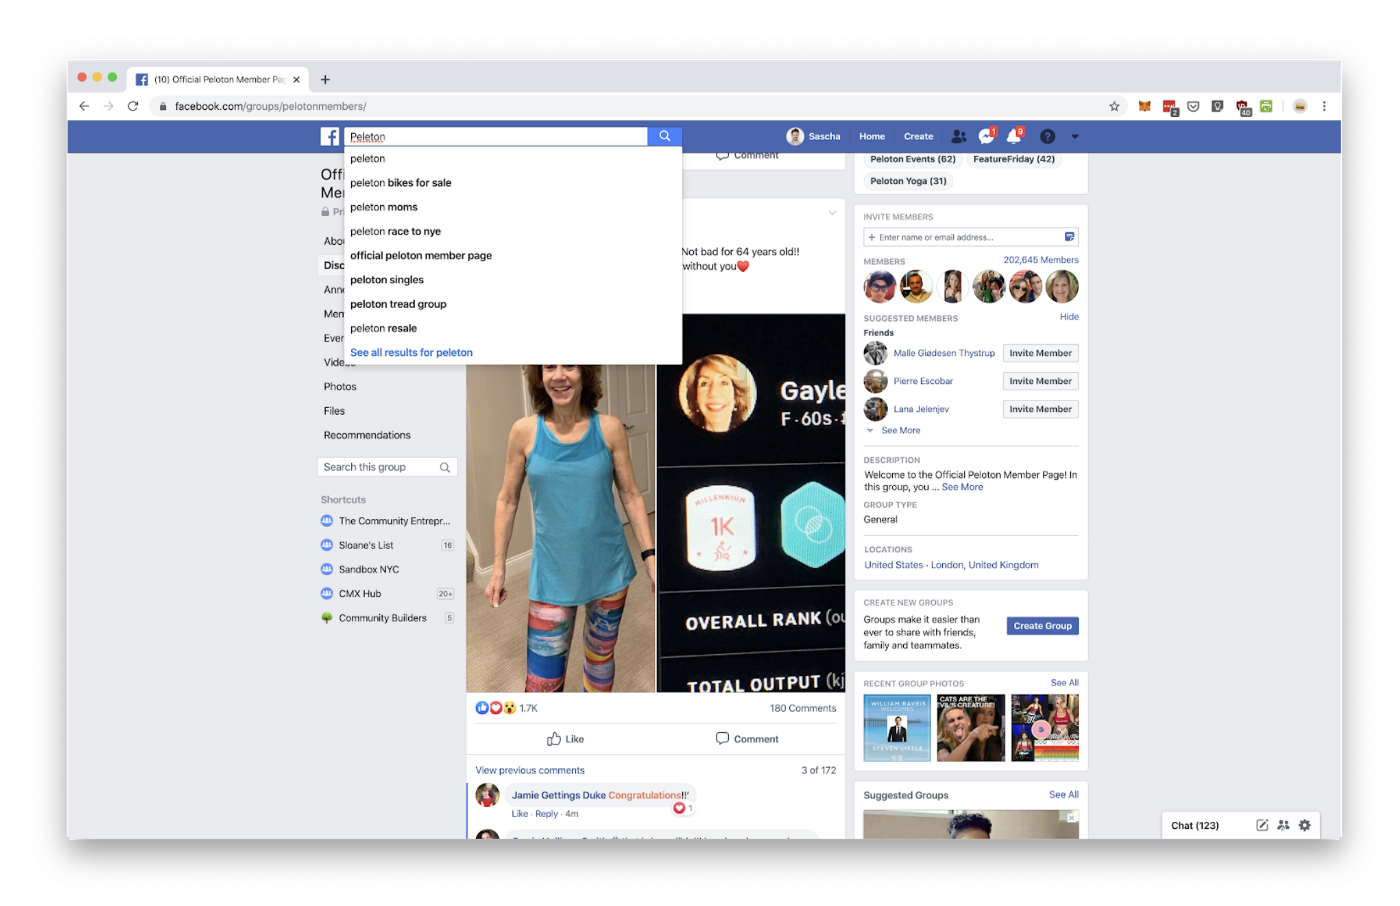Open the Sloane's List shortcut
This screenshot has width=1400, height=906.
(366, 545)
